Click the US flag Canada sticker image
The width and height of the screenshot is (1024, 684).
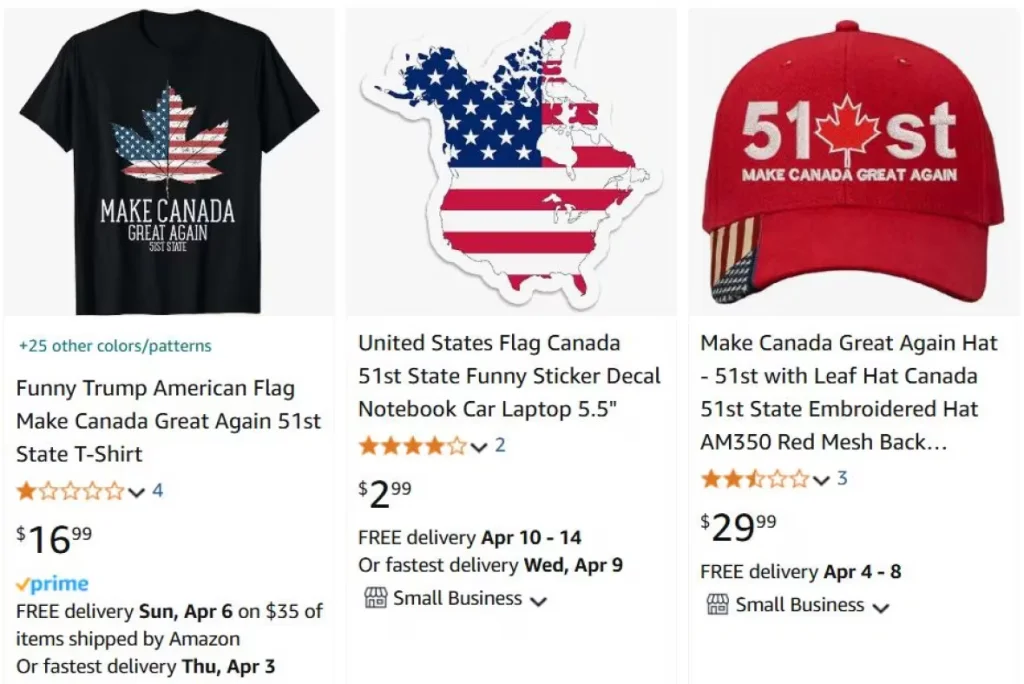pos(510,160)
